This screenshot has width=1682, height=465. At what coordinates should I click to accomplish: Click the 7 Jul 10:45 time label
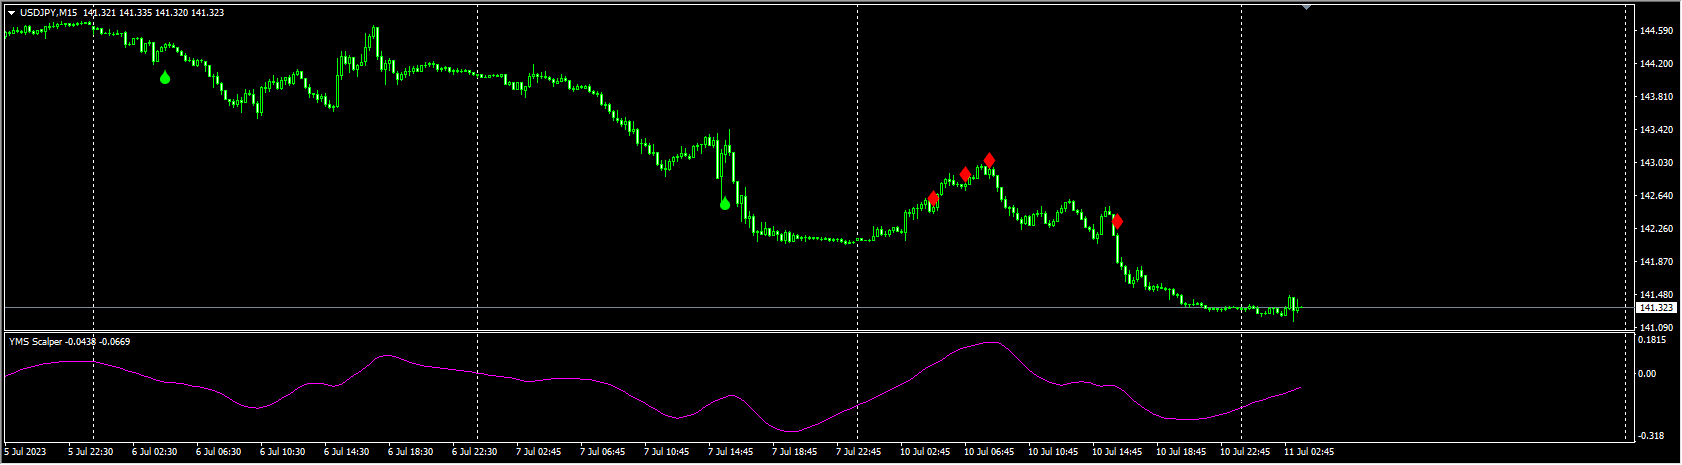(x=666, y=452)
